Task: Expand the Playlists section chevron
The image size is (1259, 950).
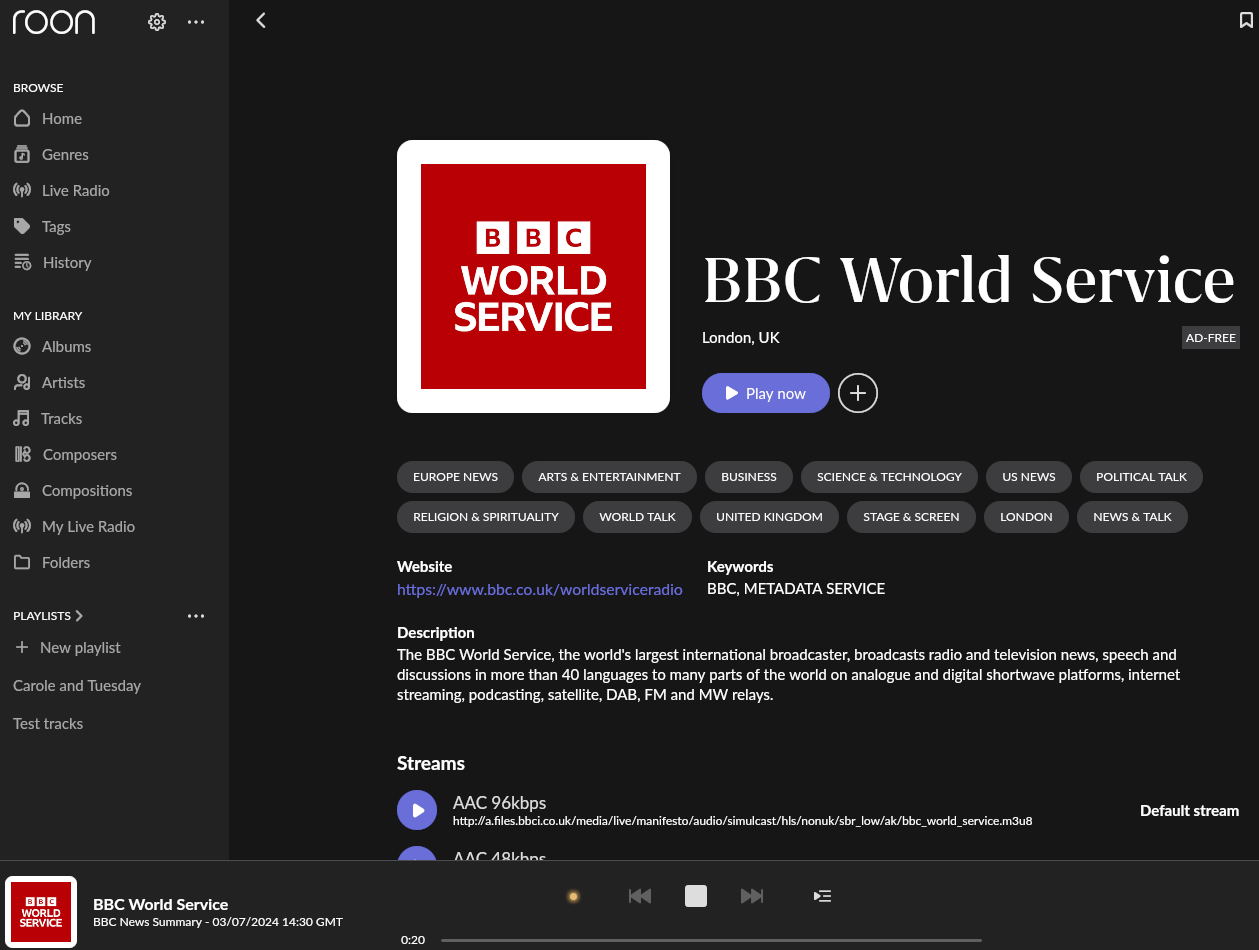Action: (79, 616)
